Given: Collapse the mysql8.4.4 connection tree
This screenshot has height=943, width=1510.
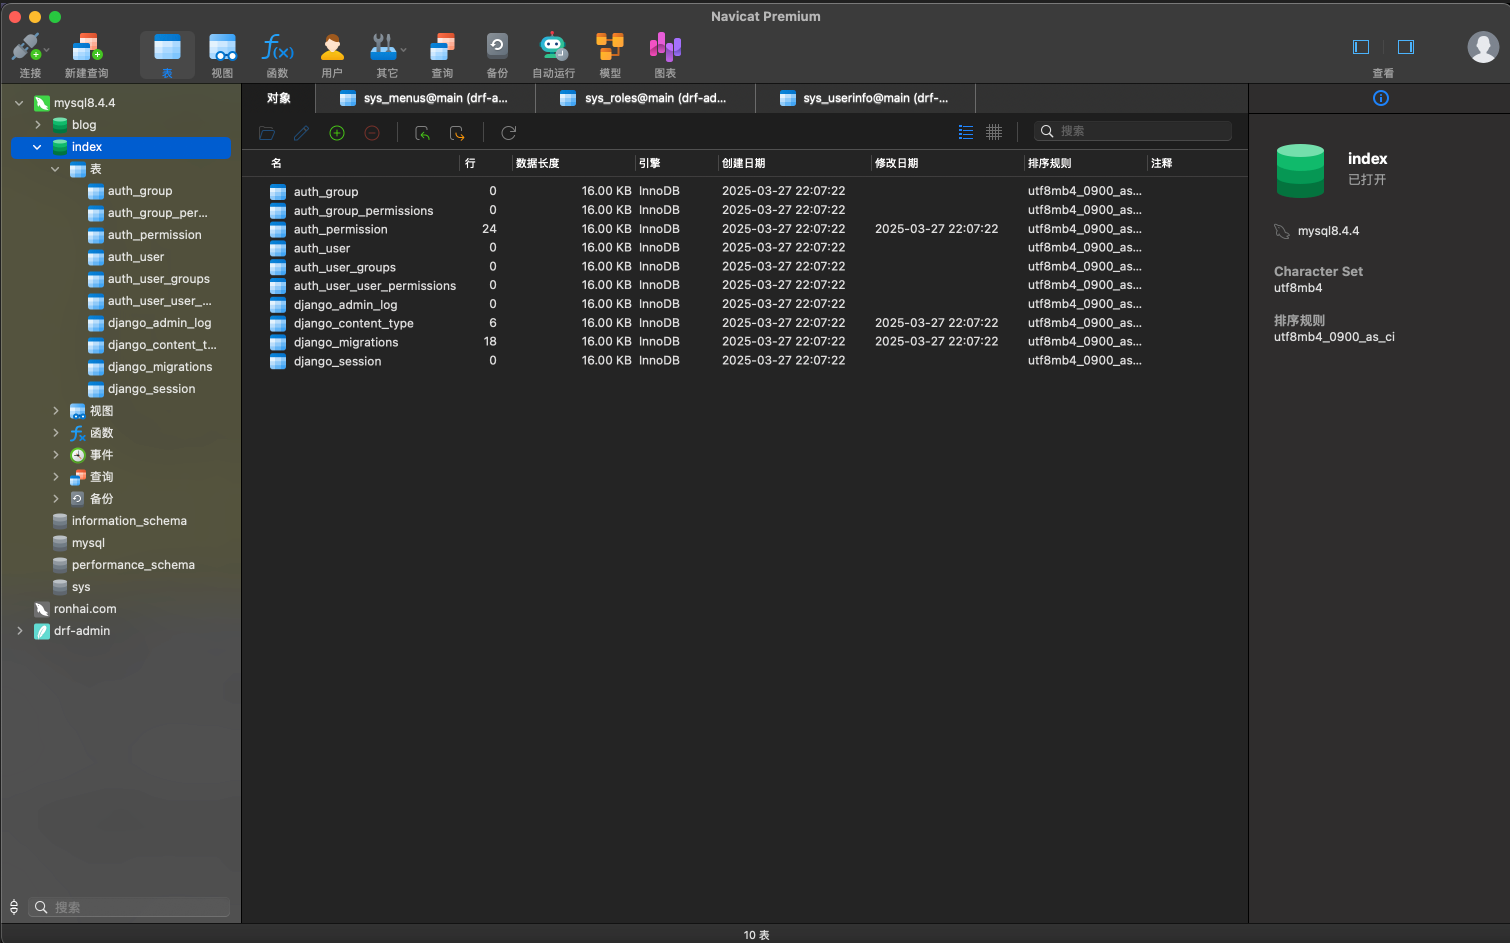Looking at the screenshot, I should (x=19, y=103).
